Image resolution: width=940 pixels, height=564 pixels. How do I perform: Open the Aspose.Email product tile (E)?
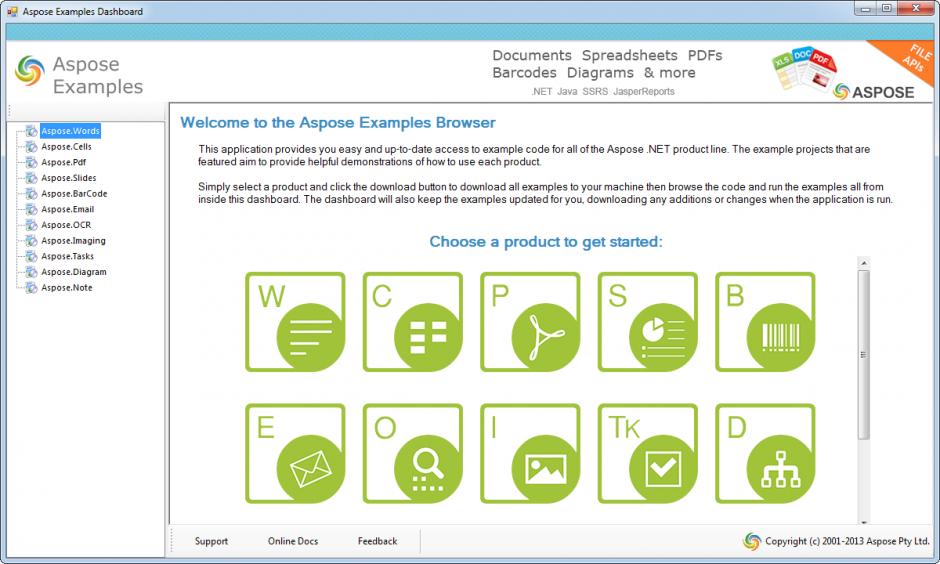(x=295, y=453)
